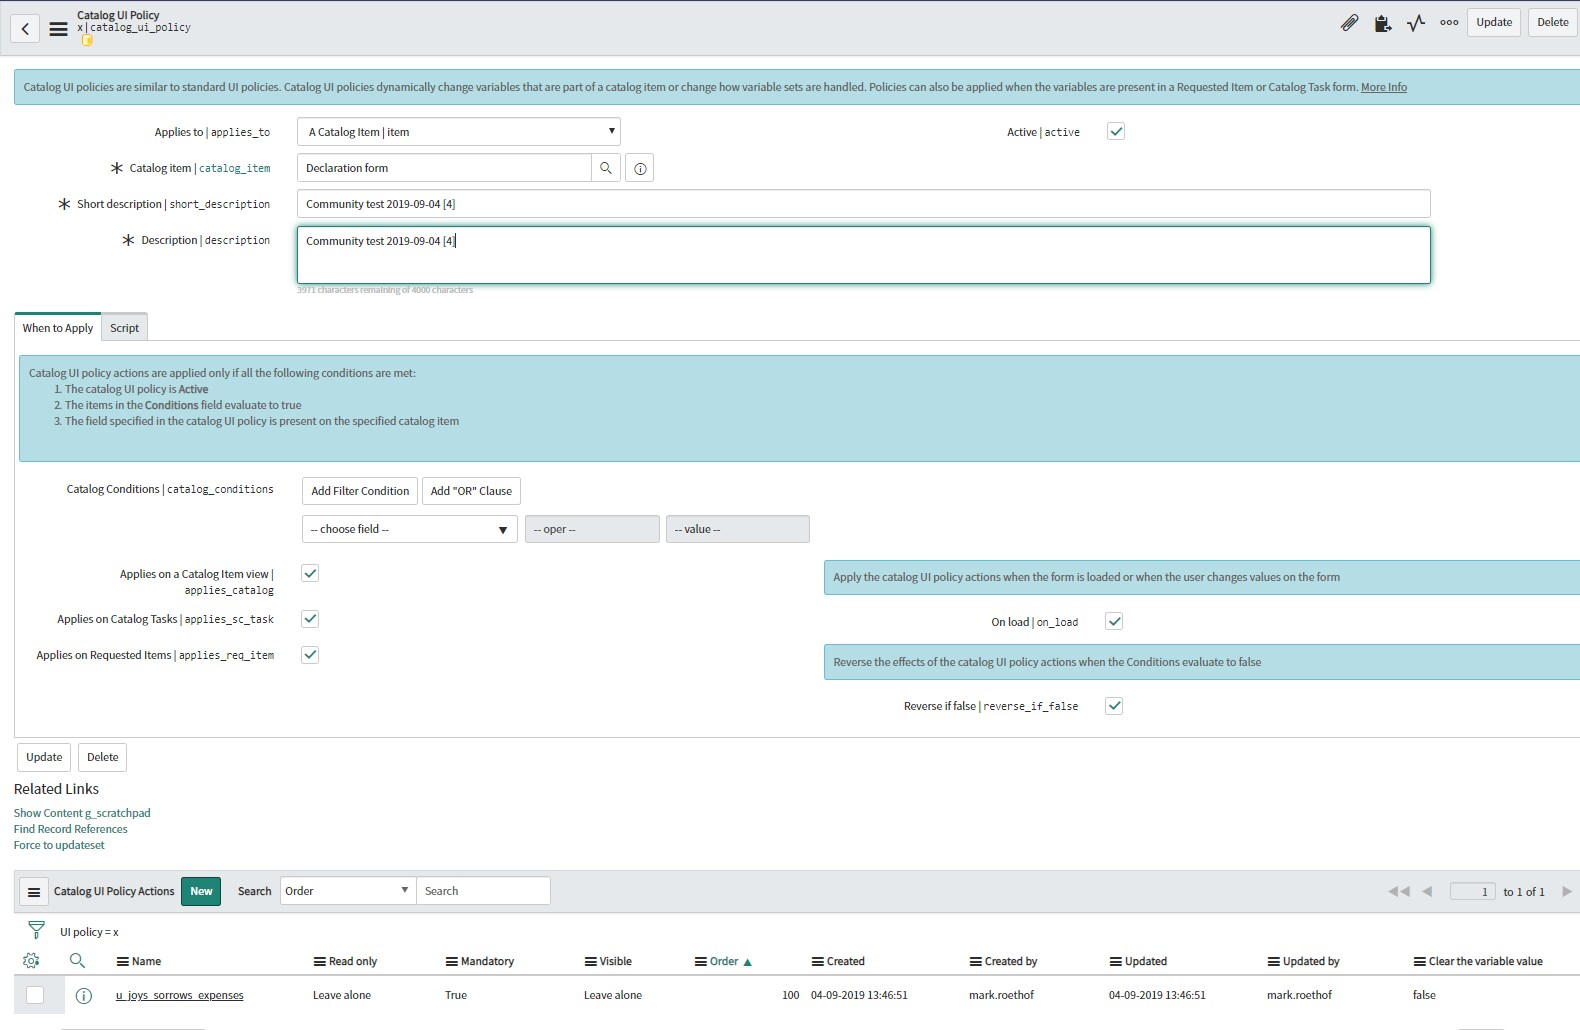Select the u_joys_sorrows_expenses row checkbox
This screenshot has width=1580, height=1030.
[x=35, y=995]
